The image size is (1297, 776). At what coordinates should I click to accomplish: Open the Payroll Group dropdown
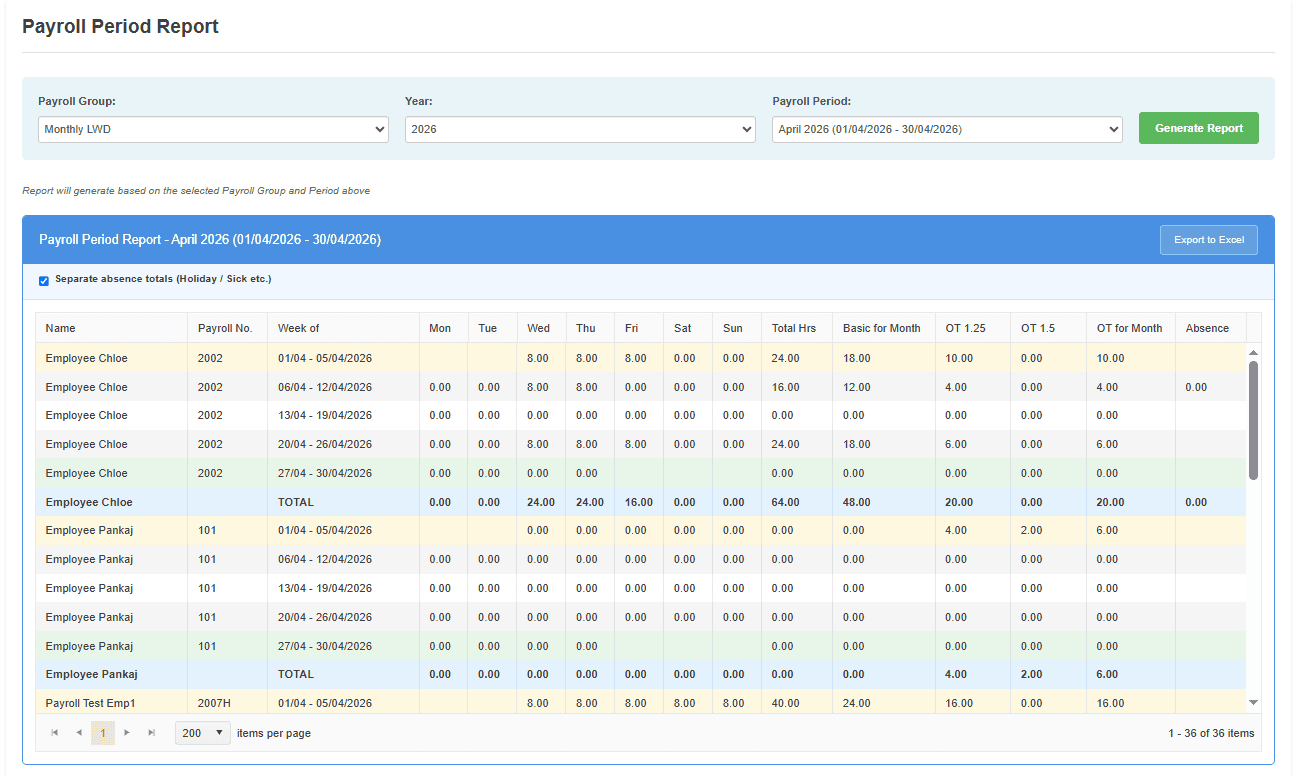213,129
